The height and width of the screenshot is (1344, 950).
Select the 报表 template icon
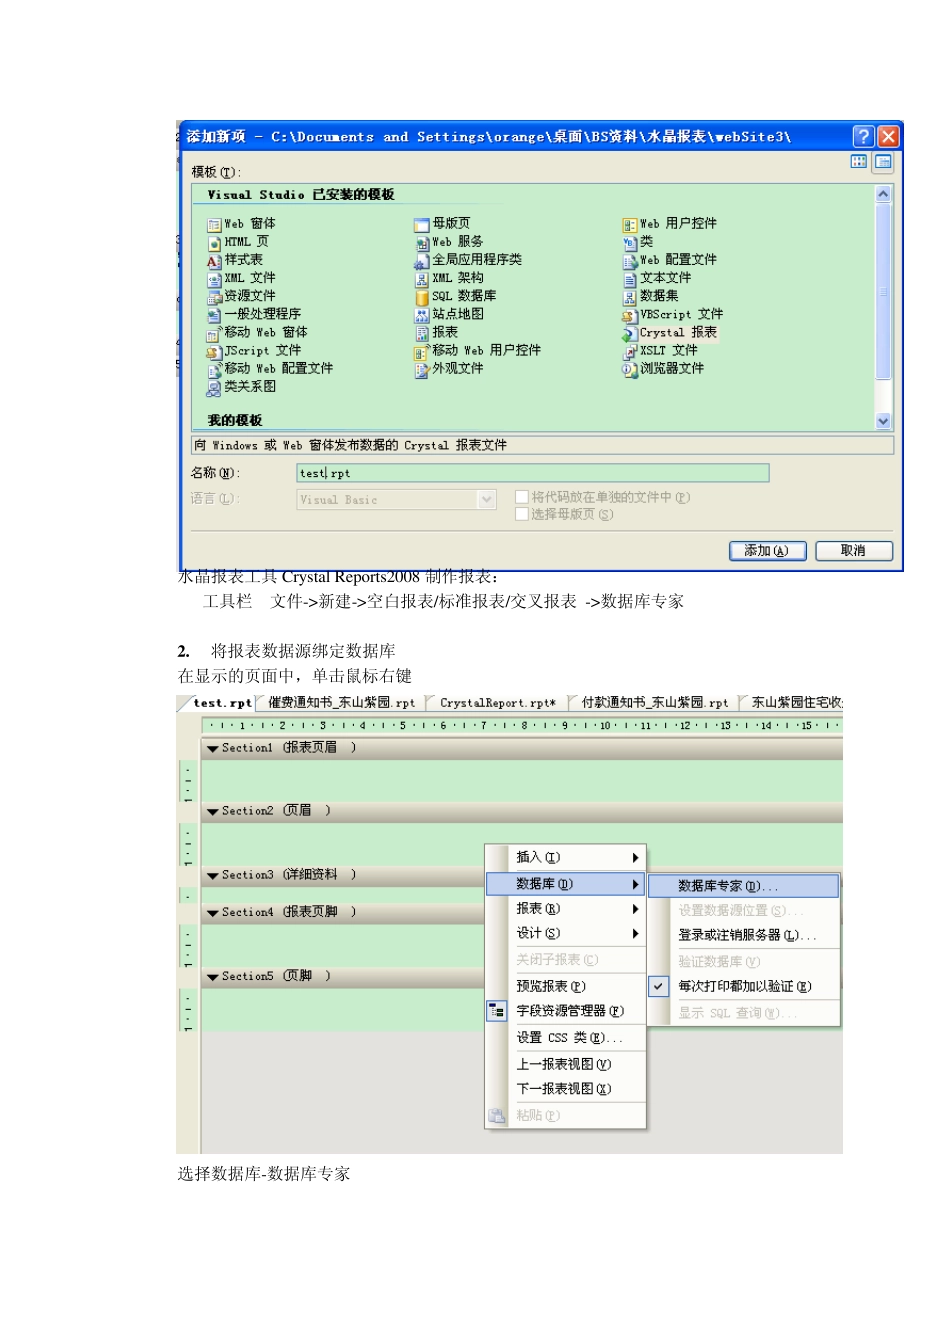(422, 333)
